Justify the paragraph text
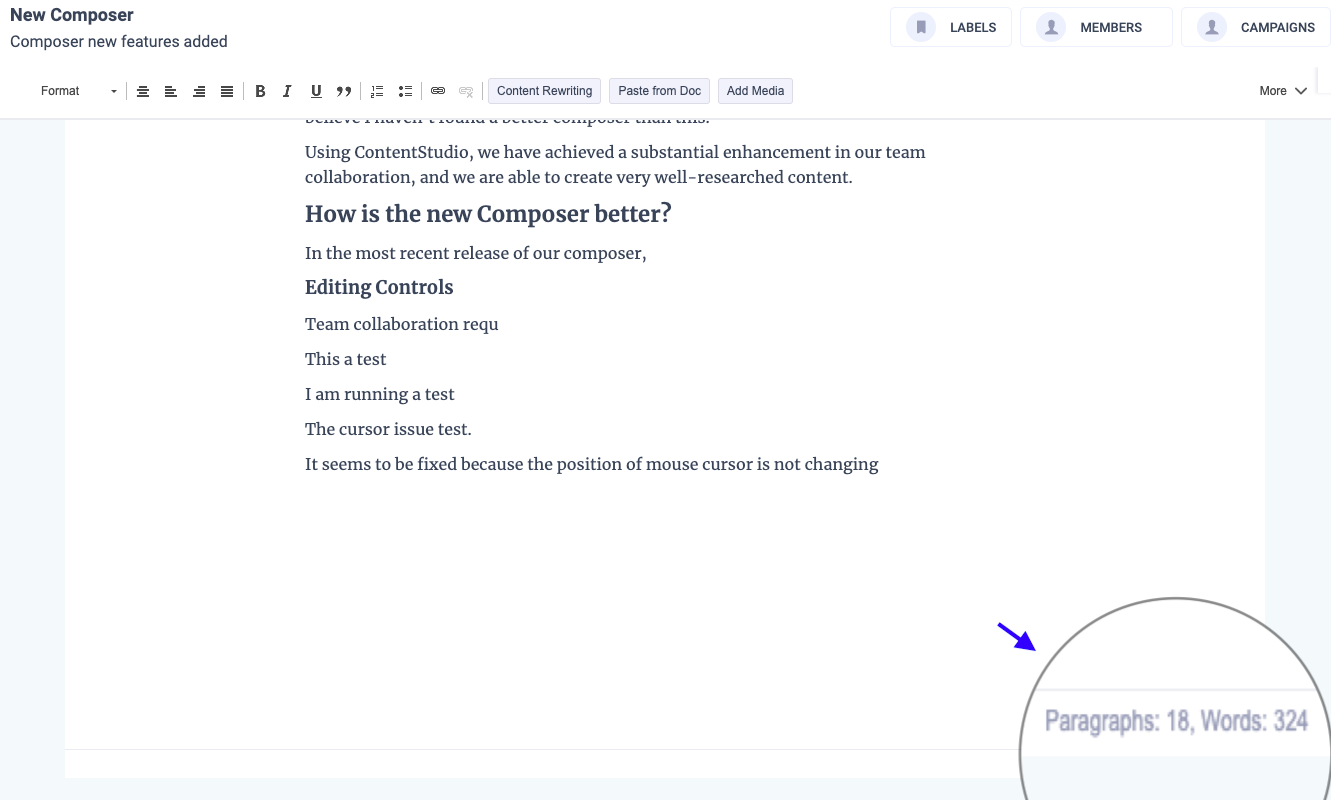 (x=227, y=91)
